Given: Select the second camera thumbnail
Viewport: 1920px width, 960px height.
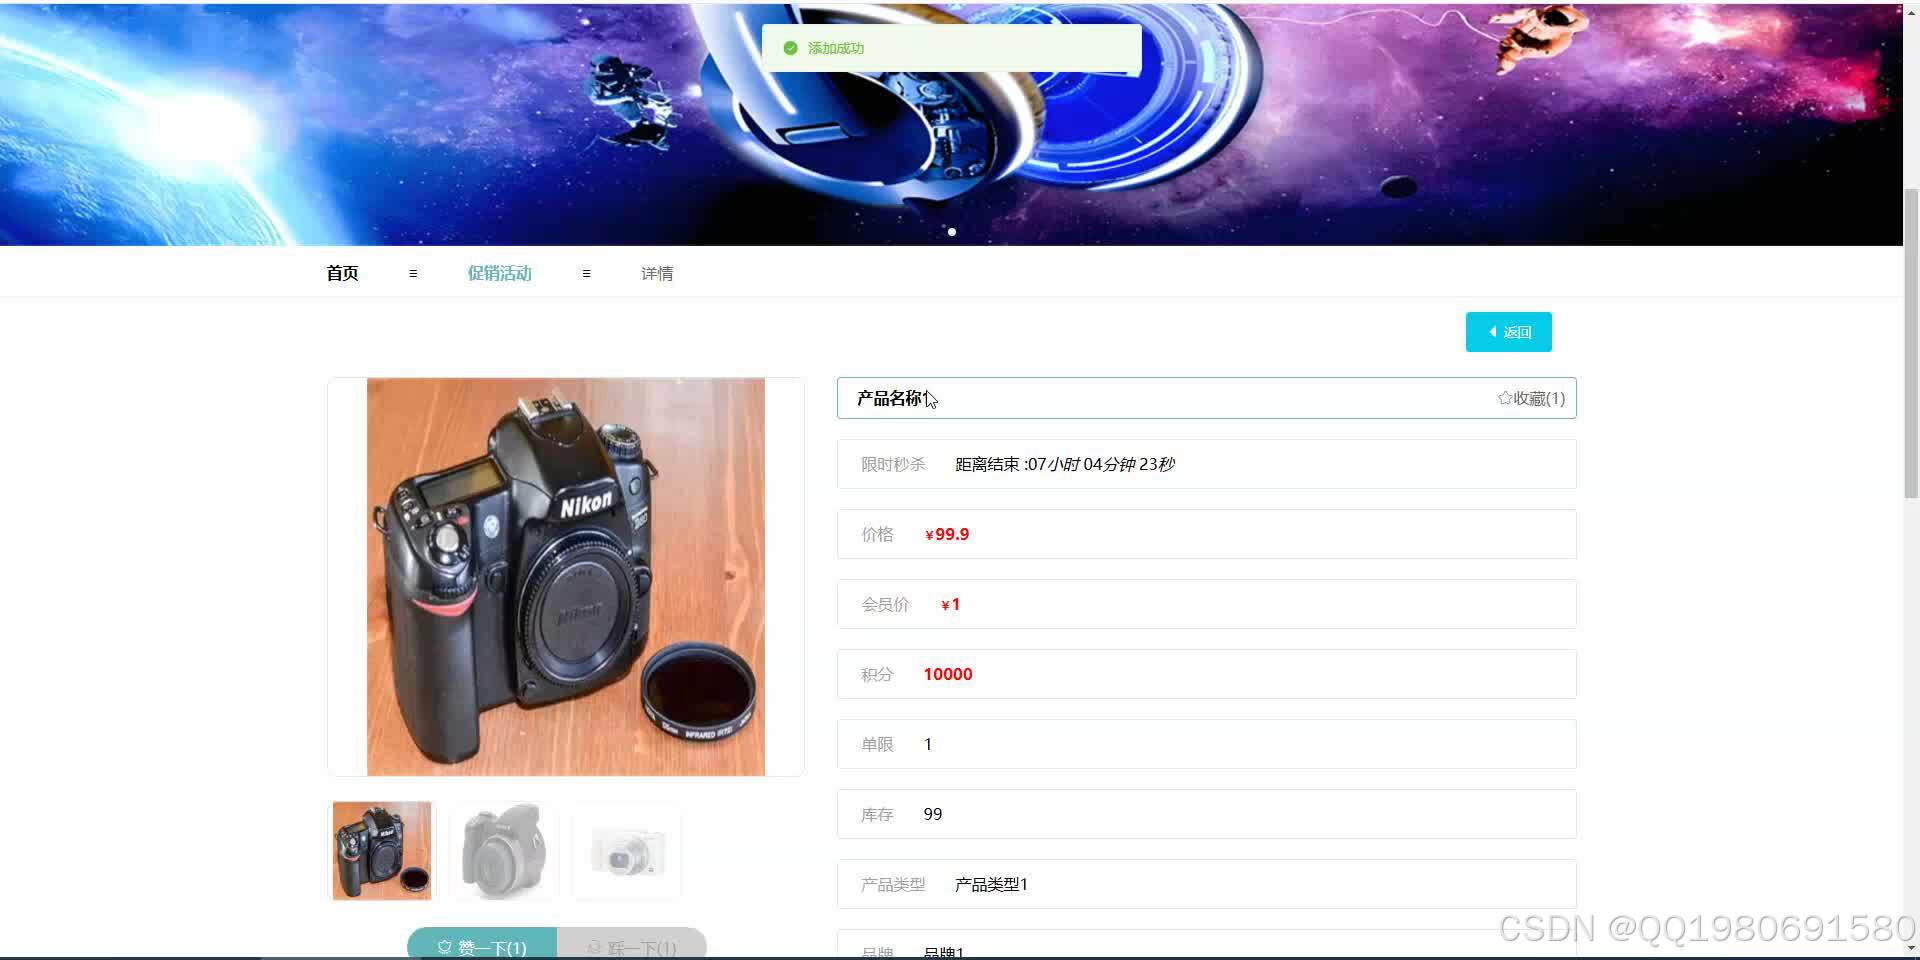Looking at the screenshot, I should 503,850.
